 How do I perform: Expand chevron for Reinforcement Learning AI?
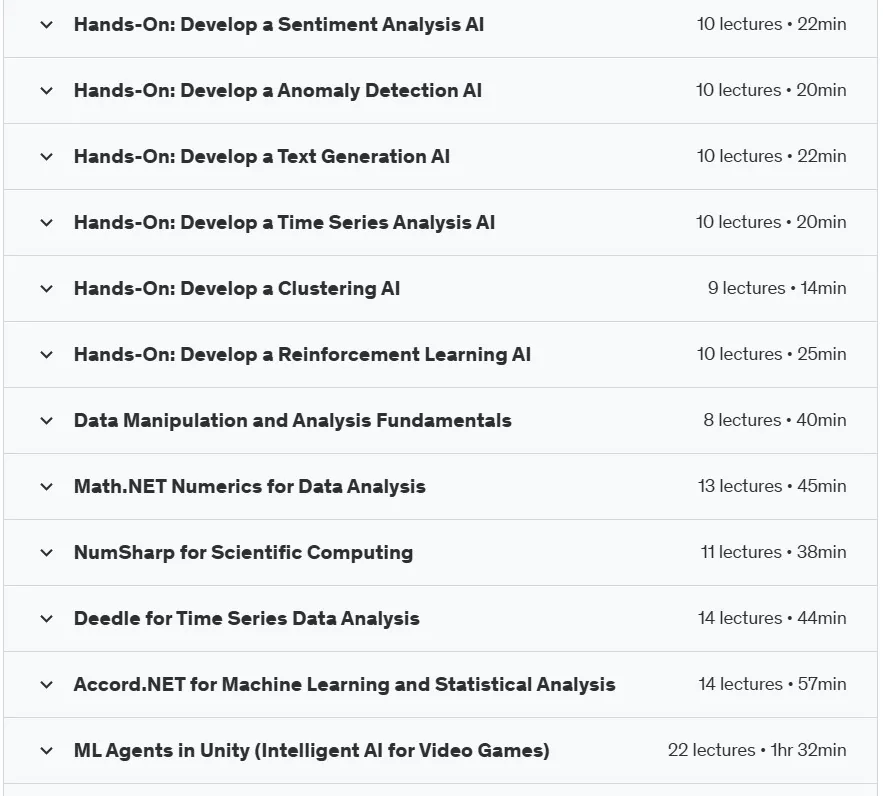(47, 355)
